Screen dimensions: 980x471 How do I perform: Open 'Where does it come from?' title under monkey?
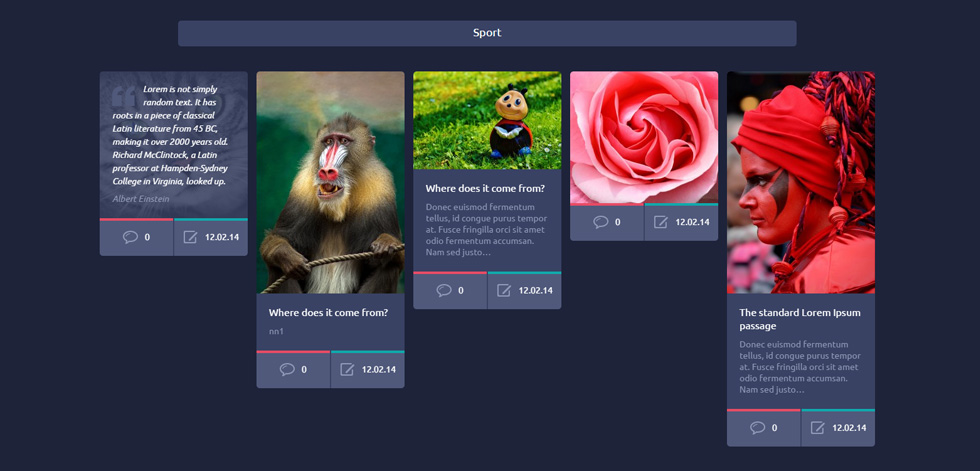(329, 313)
